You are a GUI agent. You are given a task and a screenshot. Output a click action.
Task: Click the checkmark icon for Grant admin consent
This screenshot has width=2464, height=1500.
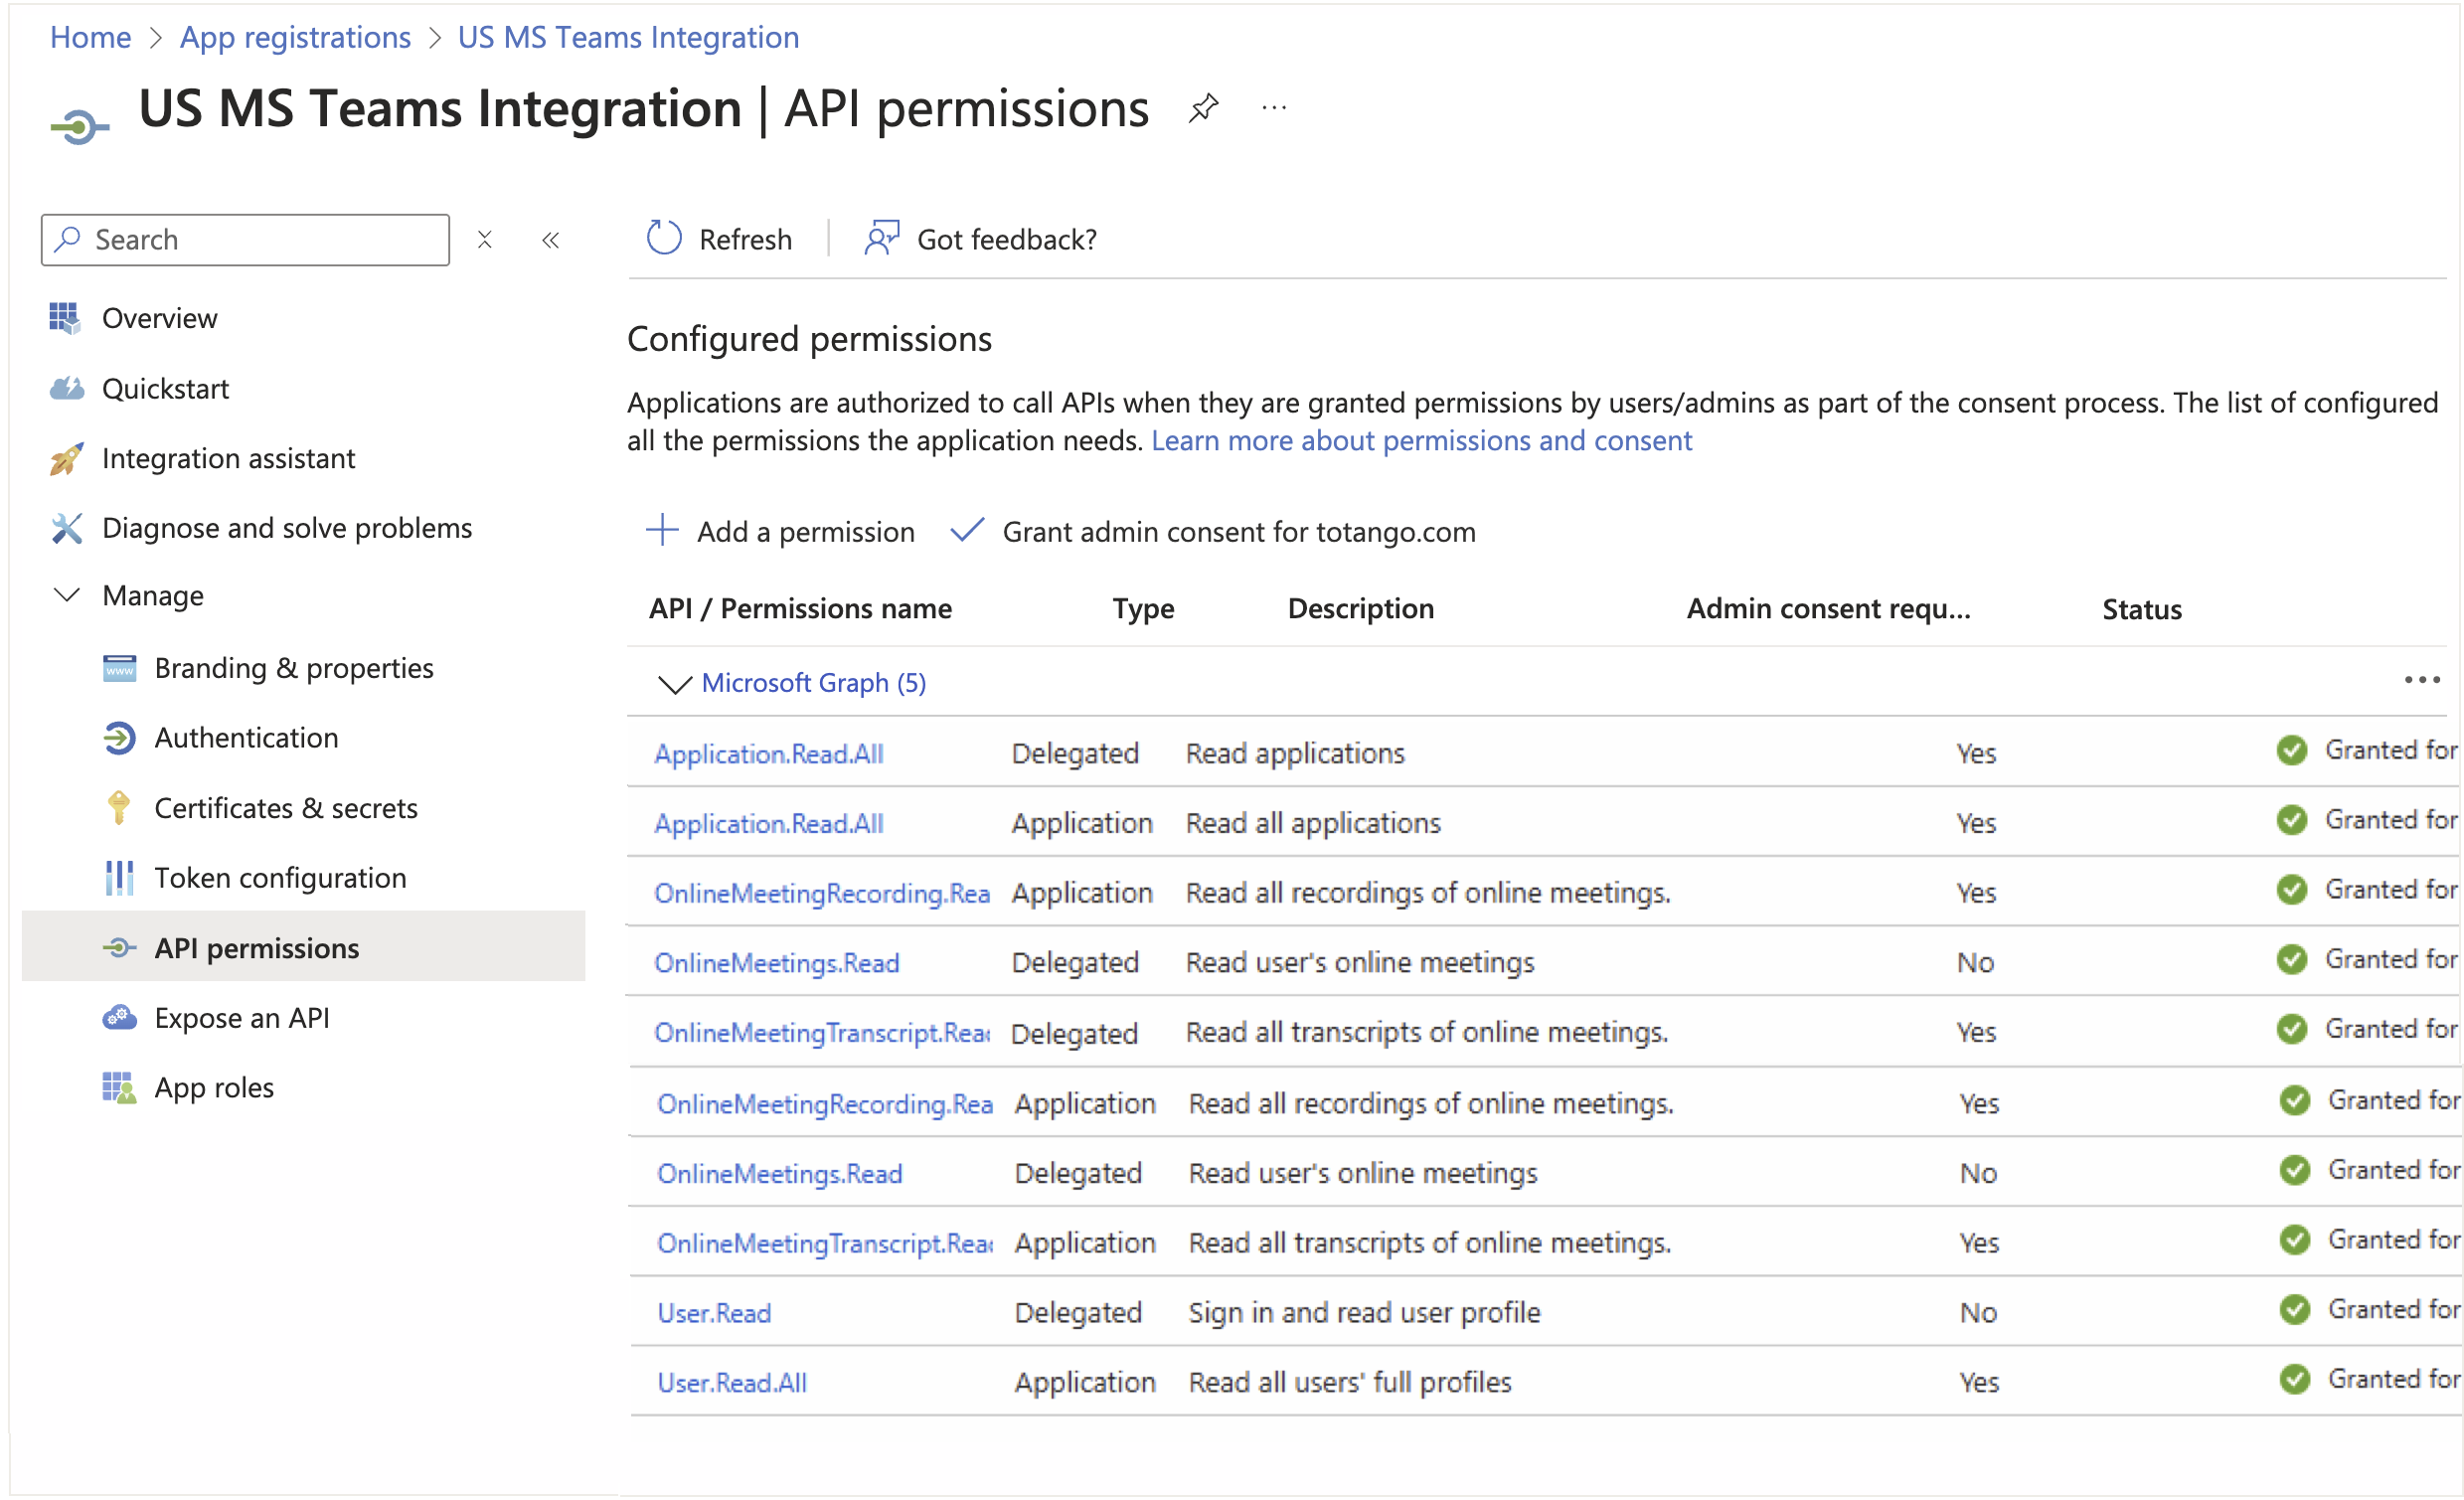[967, 530]
